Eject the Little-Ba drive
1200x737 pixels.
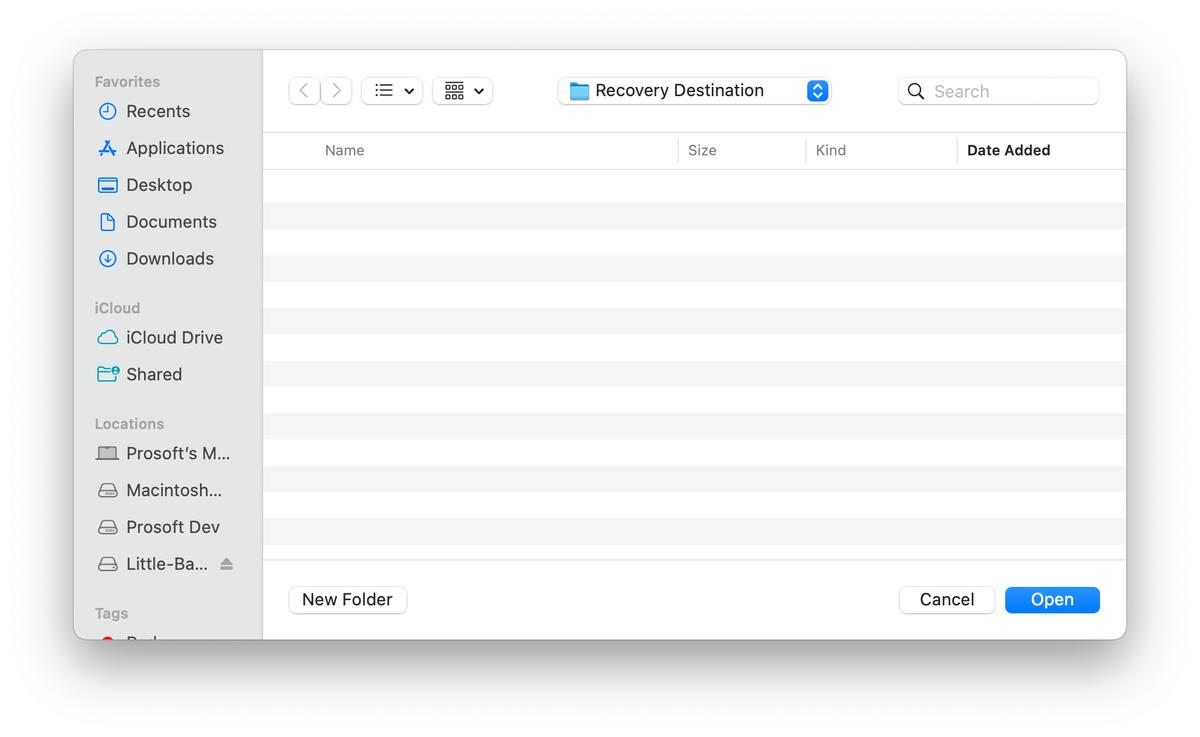tap(225, 563)
